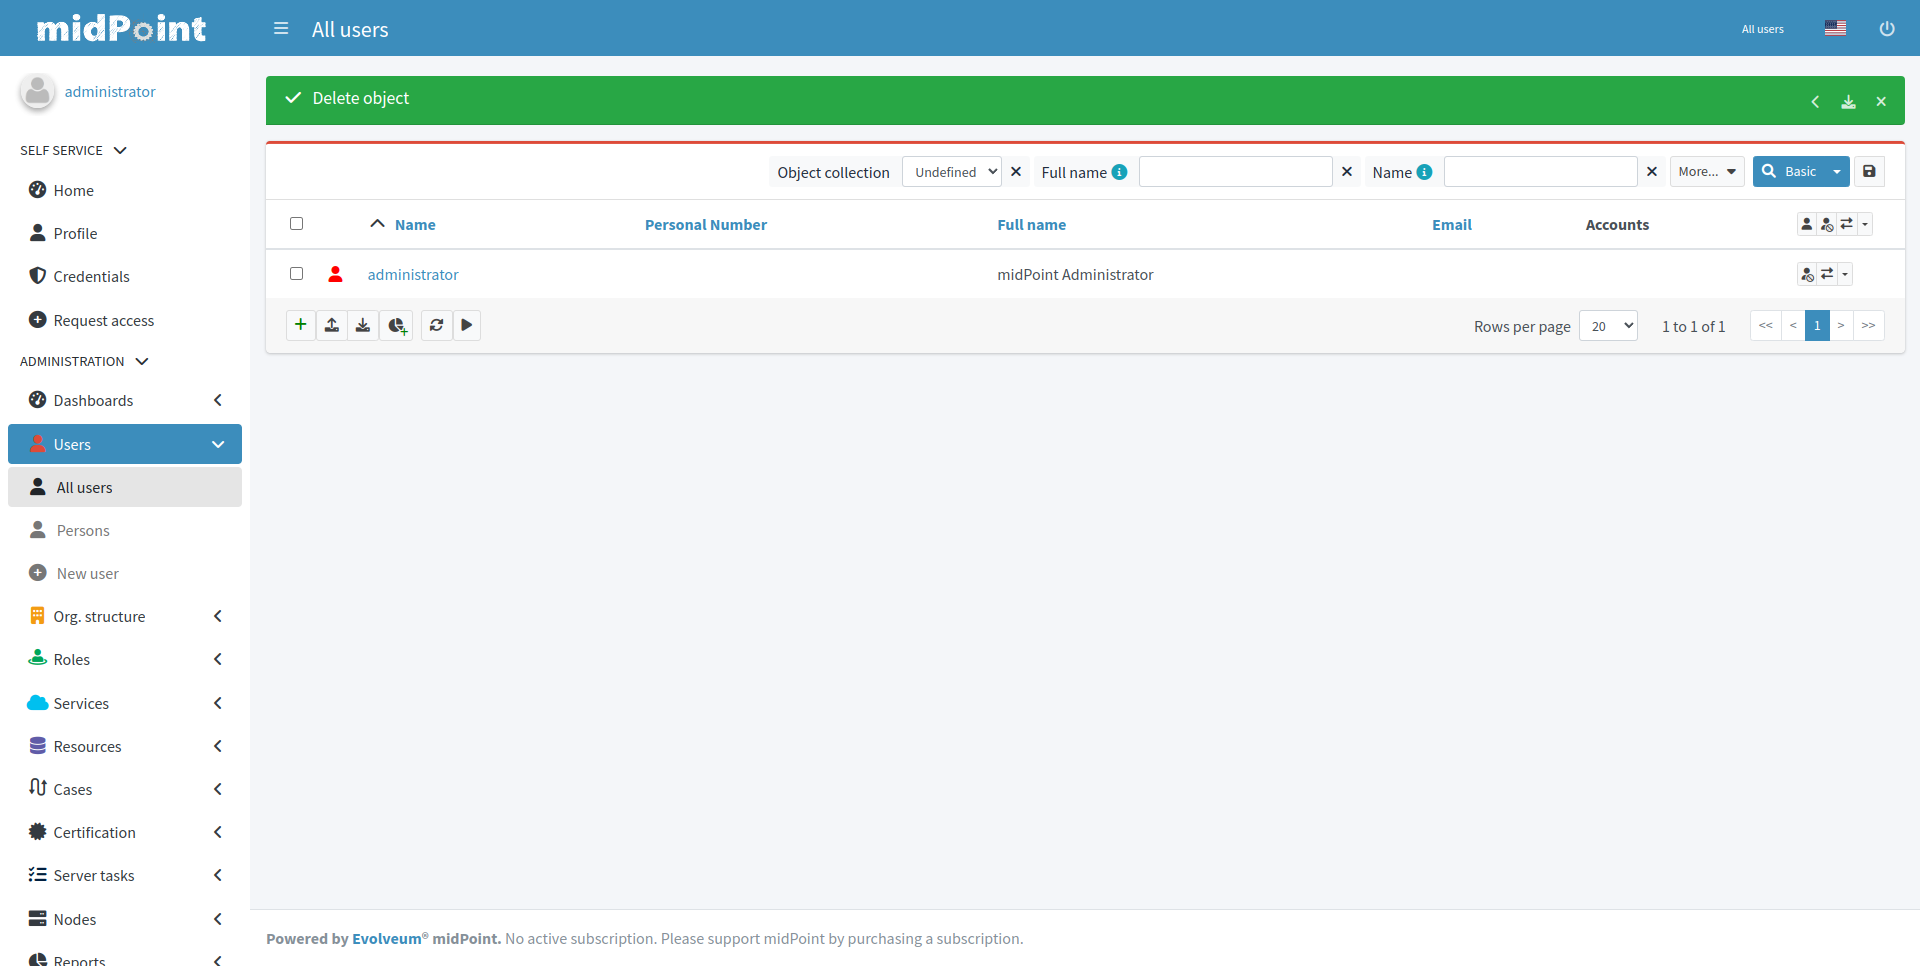Open administrator user link in table
The width and height of the screenshot is (1920, 966).
tap(413, 274)
